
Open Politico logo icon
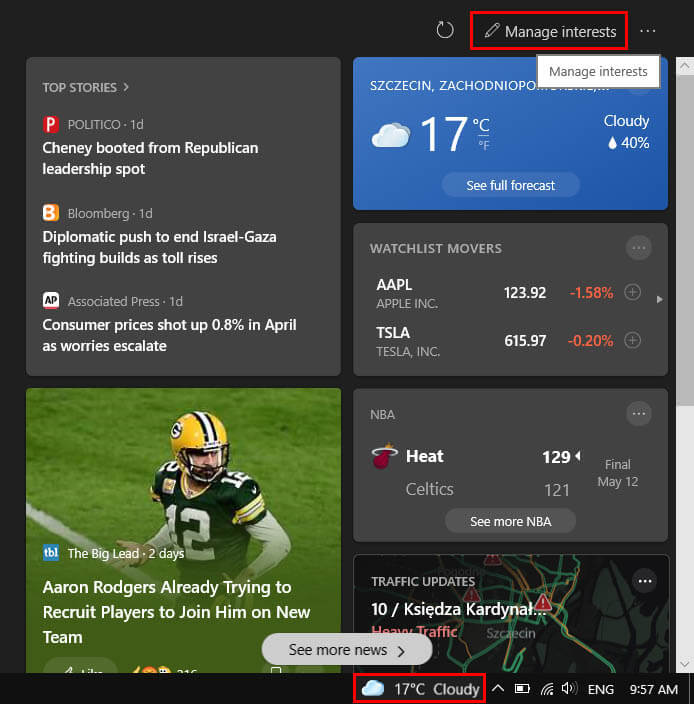pyautogui.click(x=51, y=124)
